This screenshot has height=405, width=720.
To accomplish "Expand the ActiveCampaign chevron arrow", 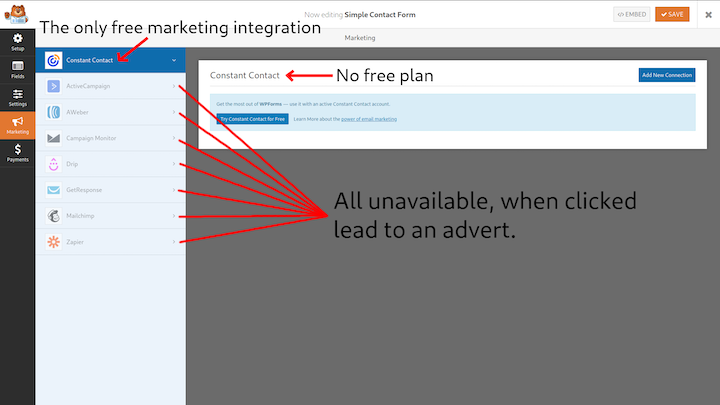I will 174,86.
